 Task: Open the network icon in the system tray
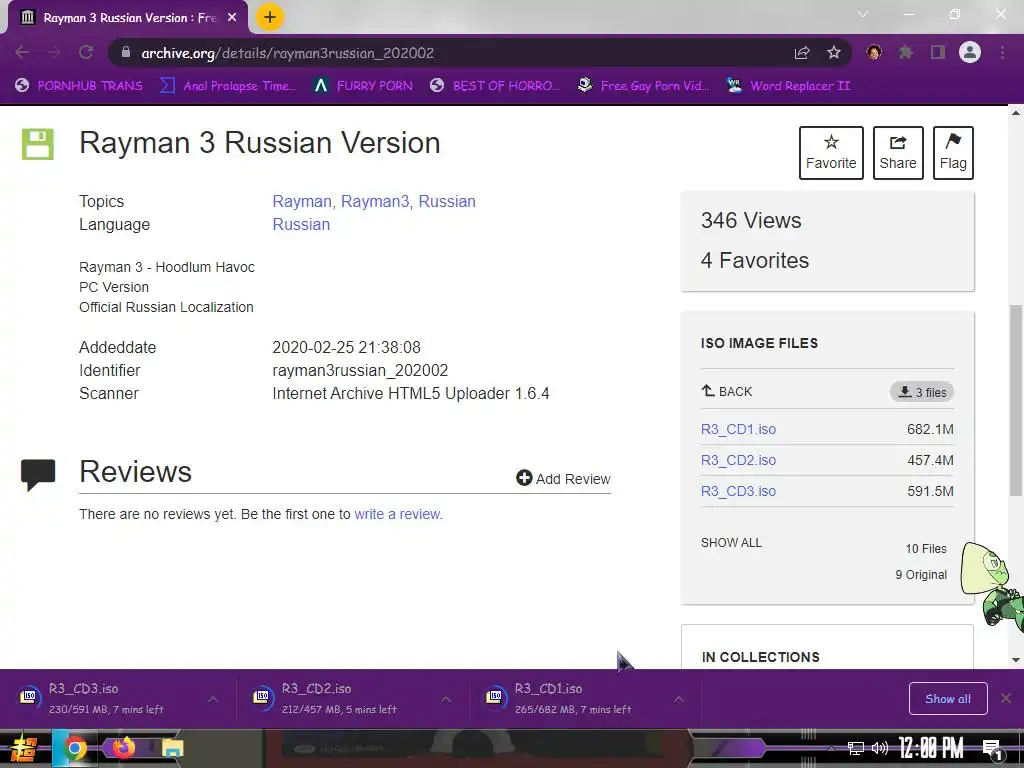point(855,748)
